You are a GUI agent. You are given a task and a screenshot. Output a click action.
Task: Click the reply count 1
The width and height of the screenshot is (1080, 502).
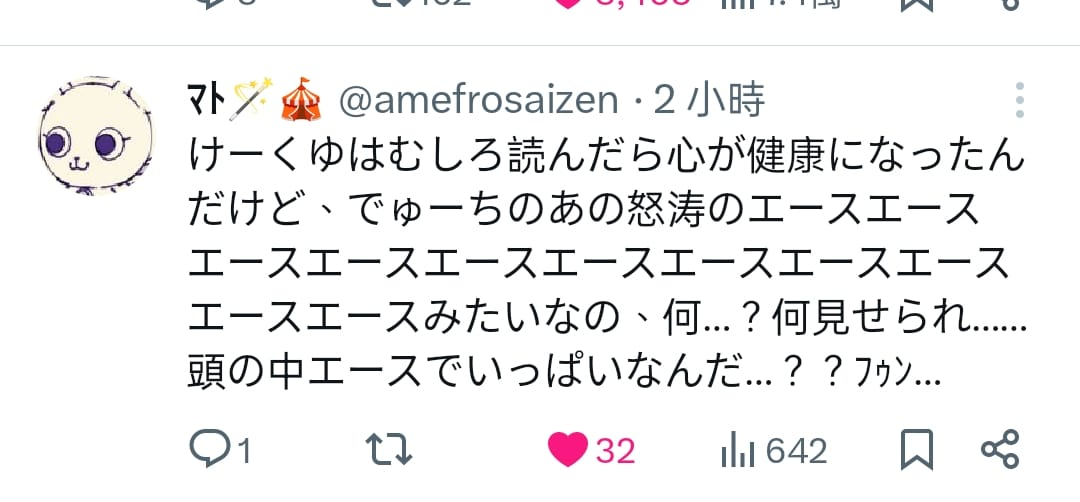click(x=242, y=452)
